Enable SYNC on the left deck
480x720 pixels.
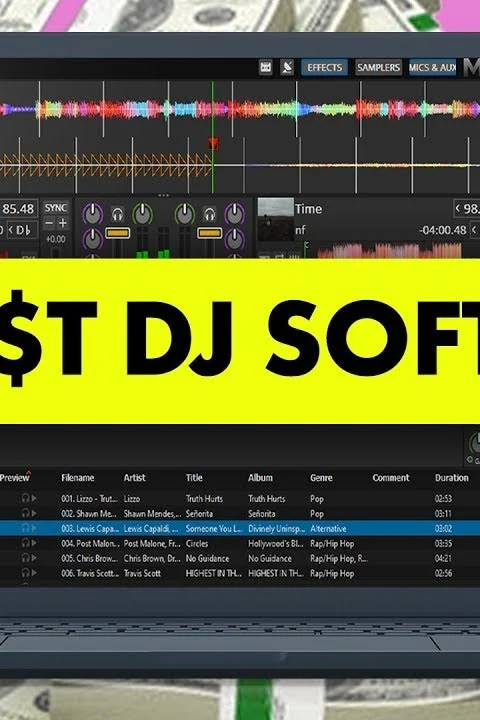(x=56, y=208)
